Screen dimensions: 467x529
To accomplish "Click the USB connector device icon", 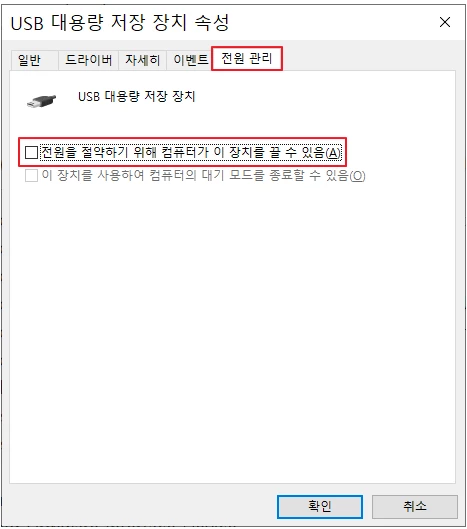I will tap(42, 100).
